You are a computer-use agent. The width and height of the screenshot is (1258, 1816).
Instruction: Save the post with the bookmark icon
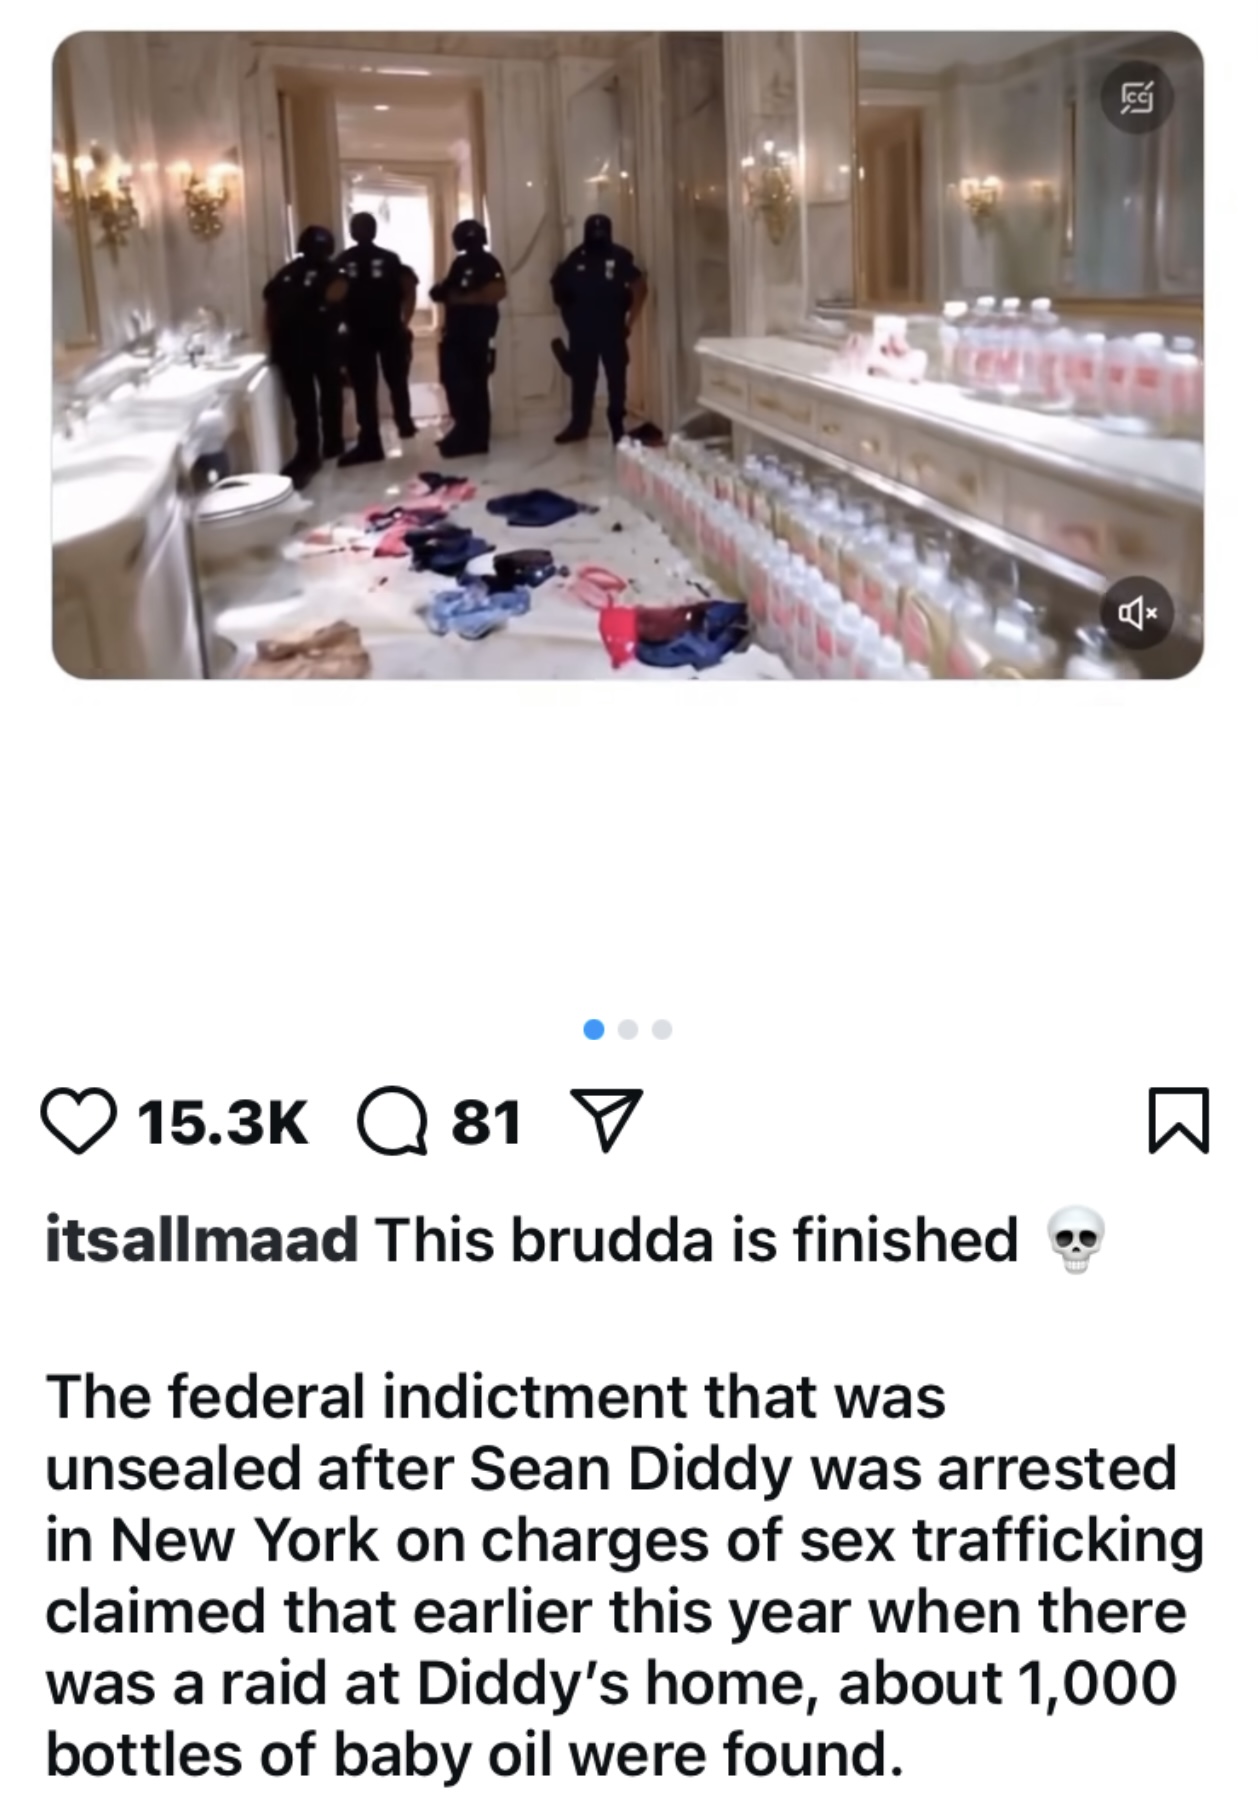point(1179,1121)
